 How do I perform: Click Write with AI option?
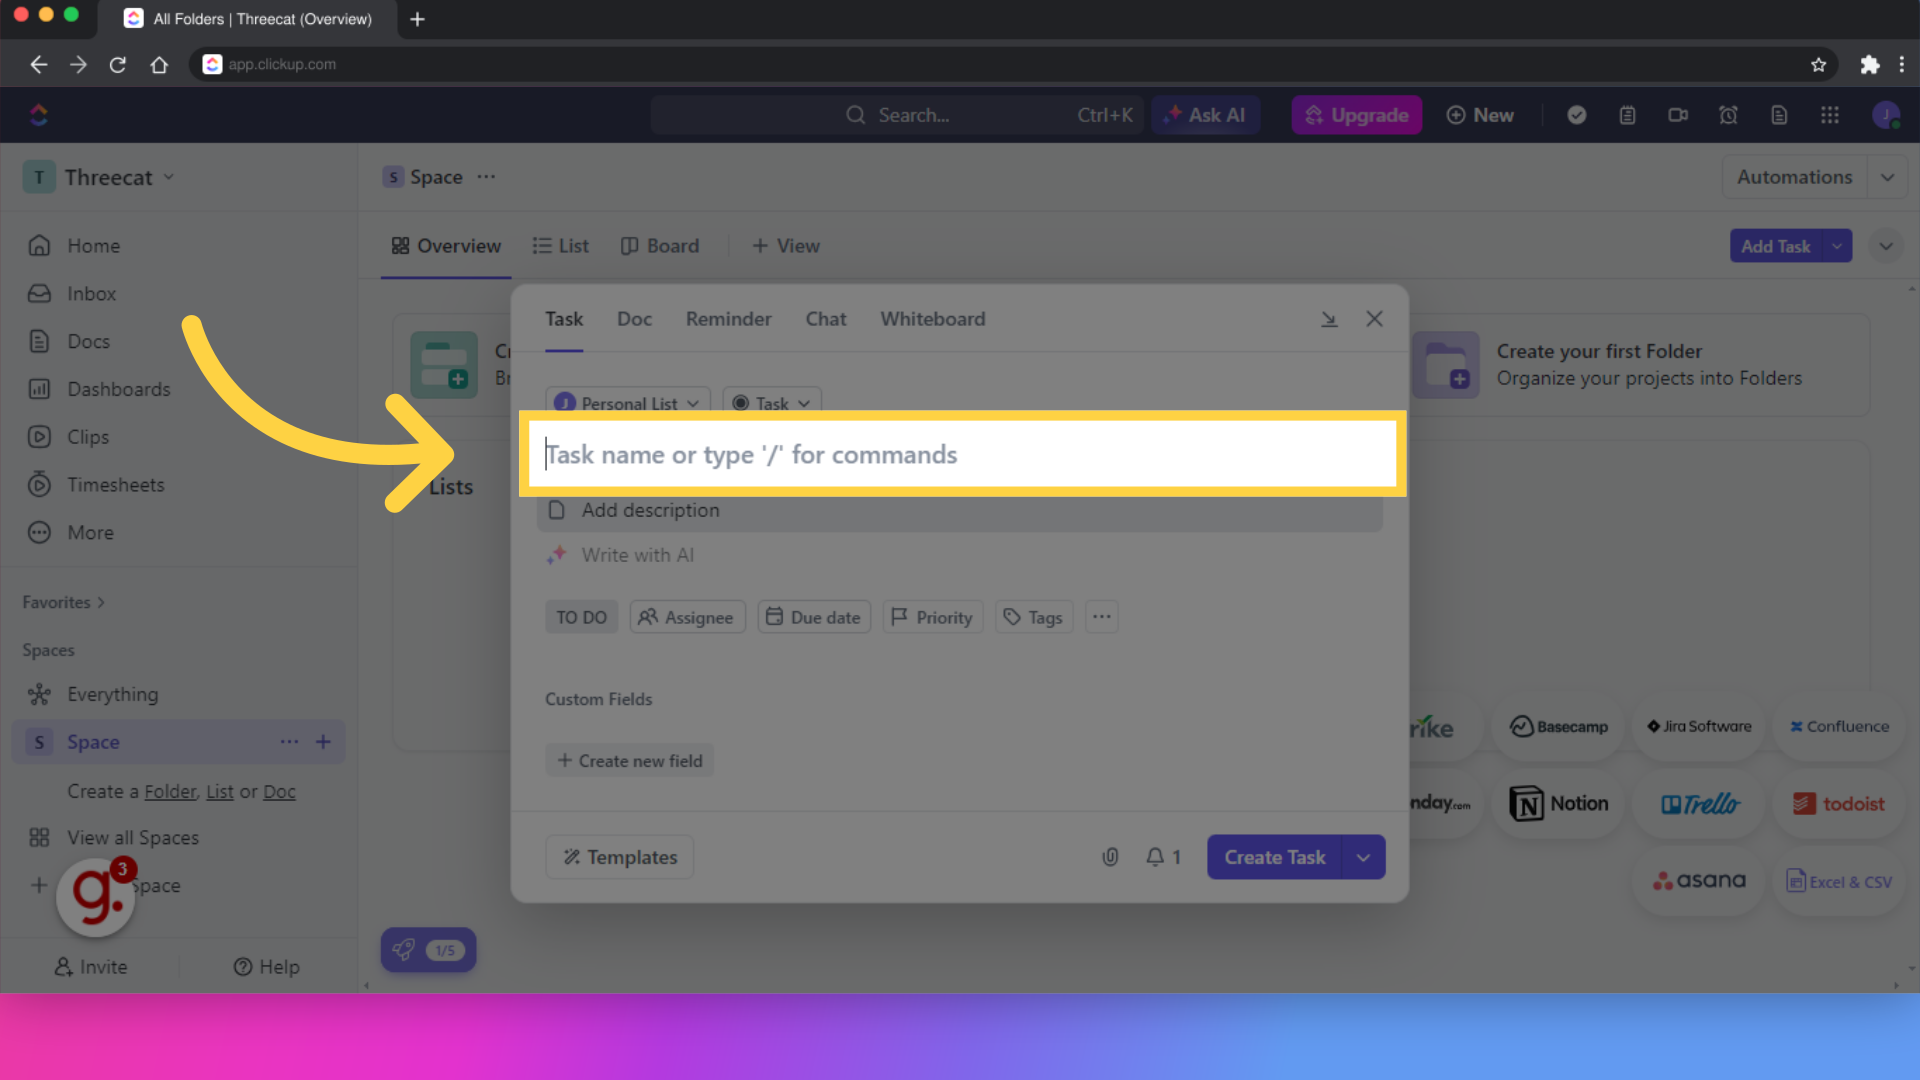point(637,554)
